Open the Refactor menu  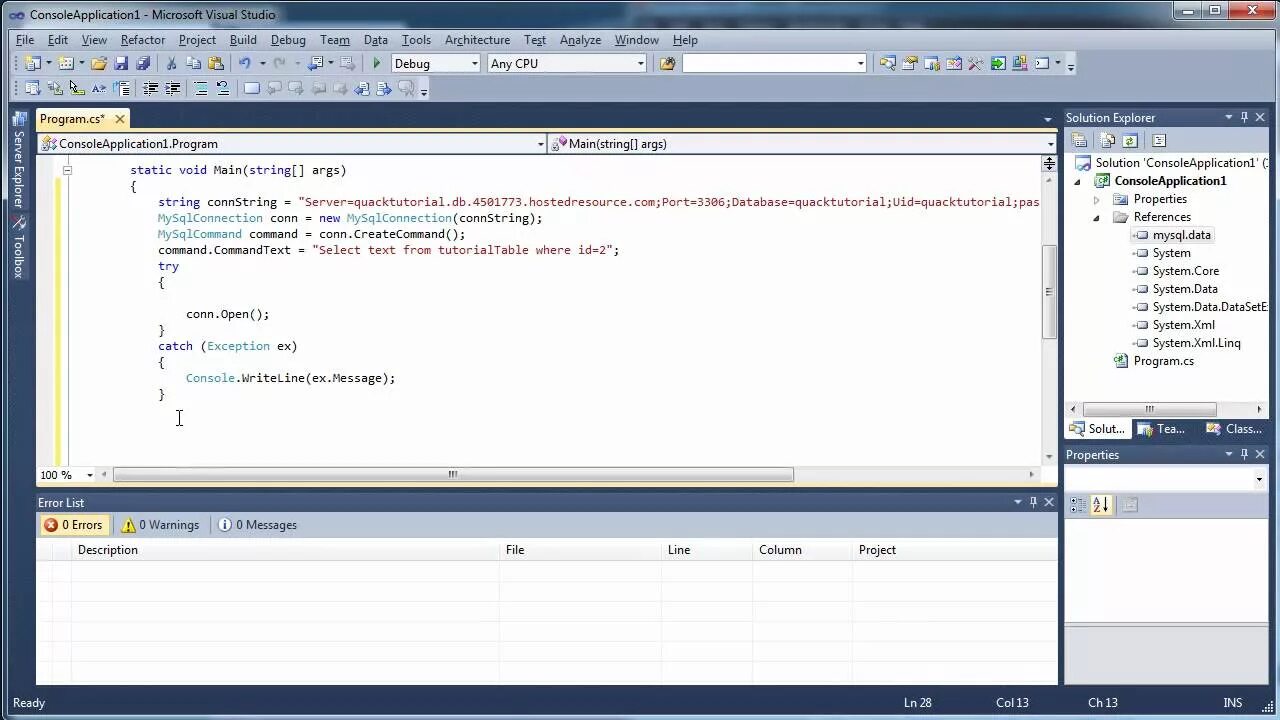(x=143, y=40)
